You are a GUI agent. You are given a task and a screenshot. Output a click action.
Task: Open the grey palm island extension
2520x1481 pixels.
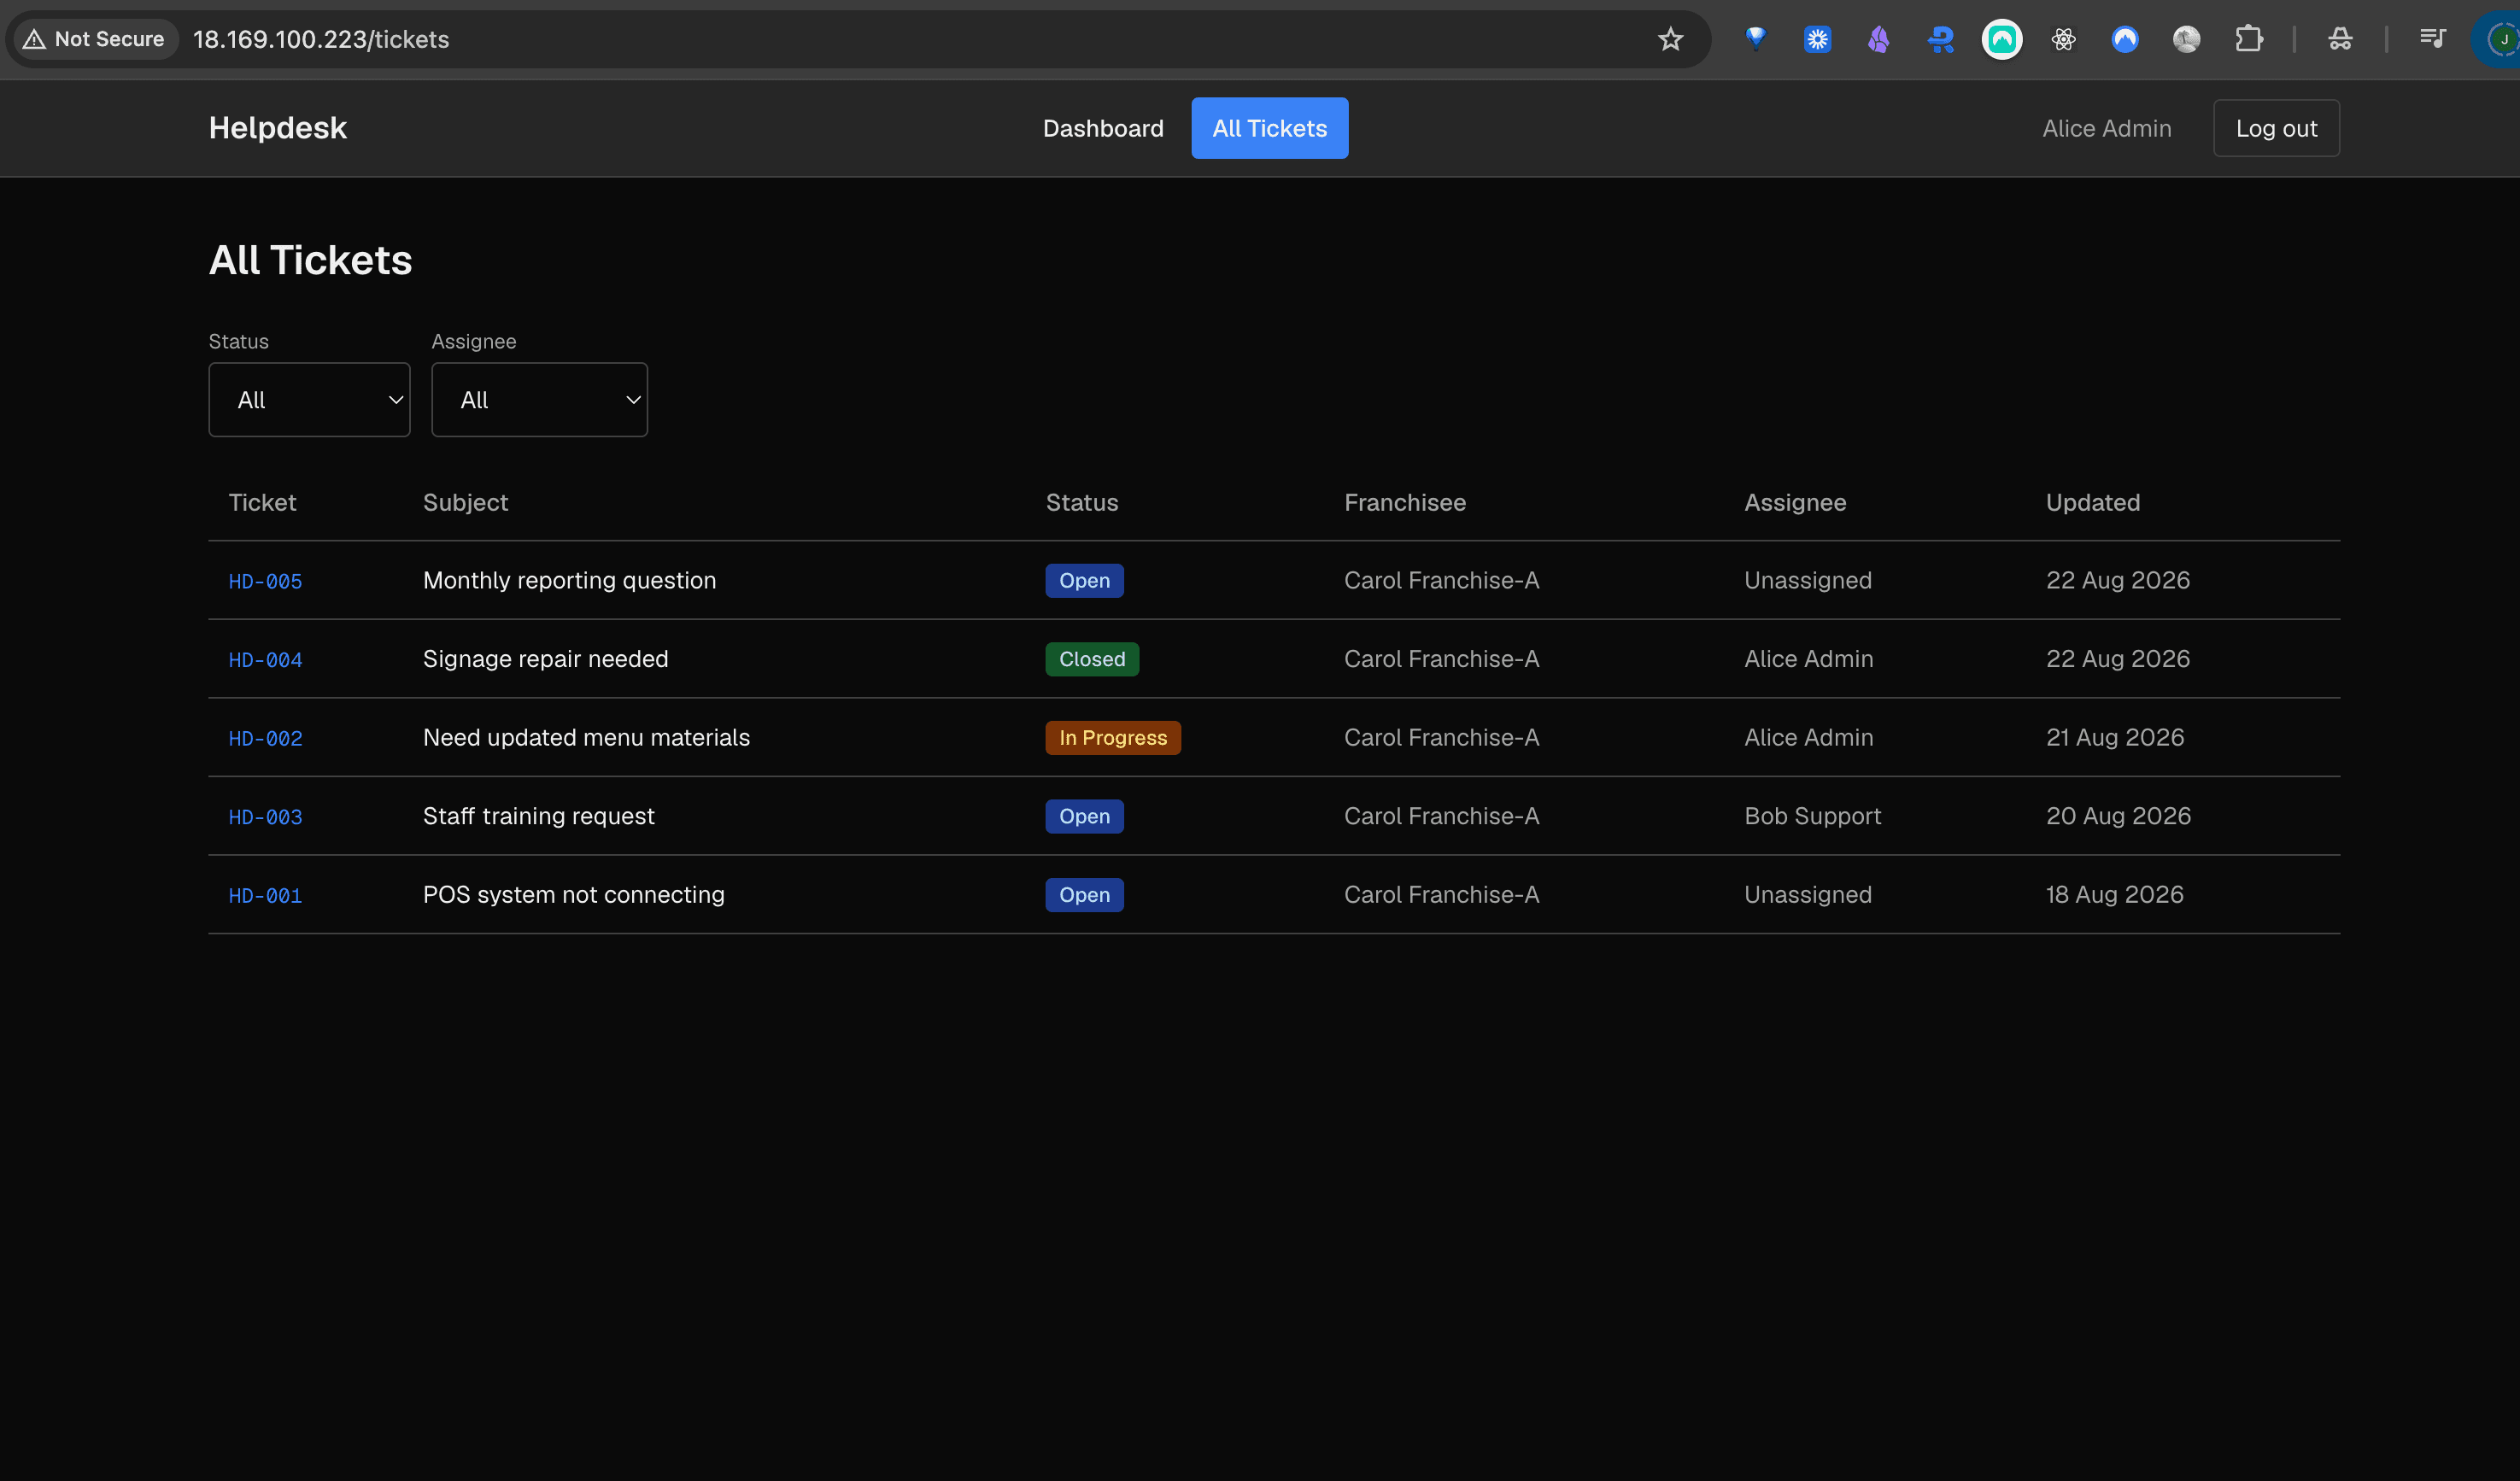pos(2186,39)
